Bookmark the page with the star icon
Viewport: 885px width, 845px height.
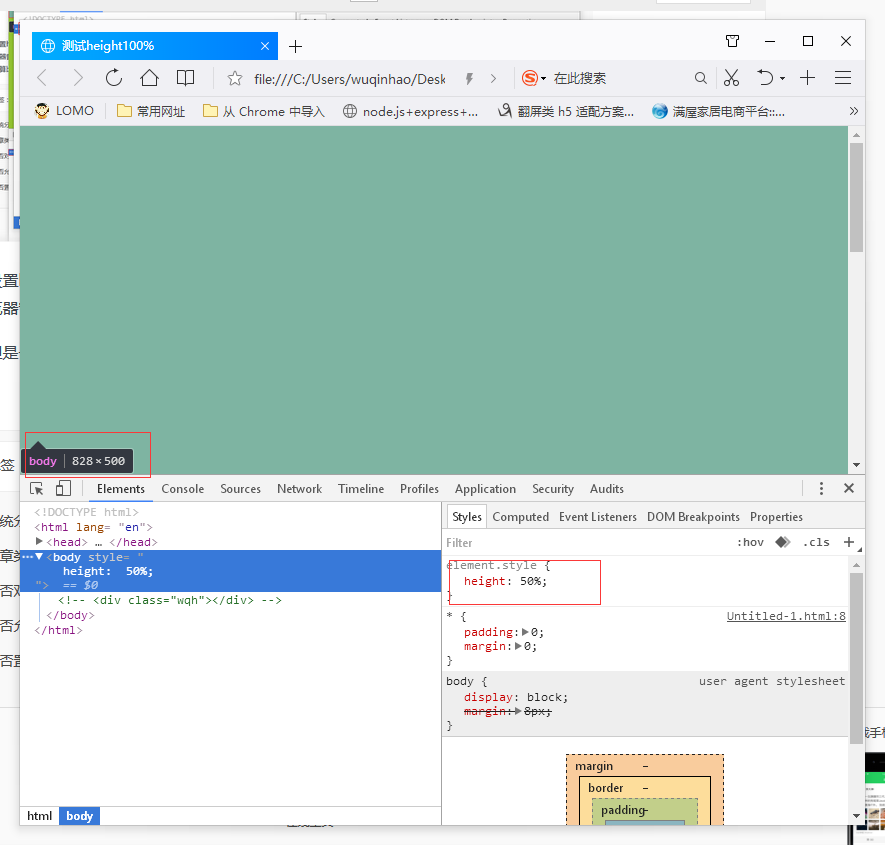click(x=235, y=78)
